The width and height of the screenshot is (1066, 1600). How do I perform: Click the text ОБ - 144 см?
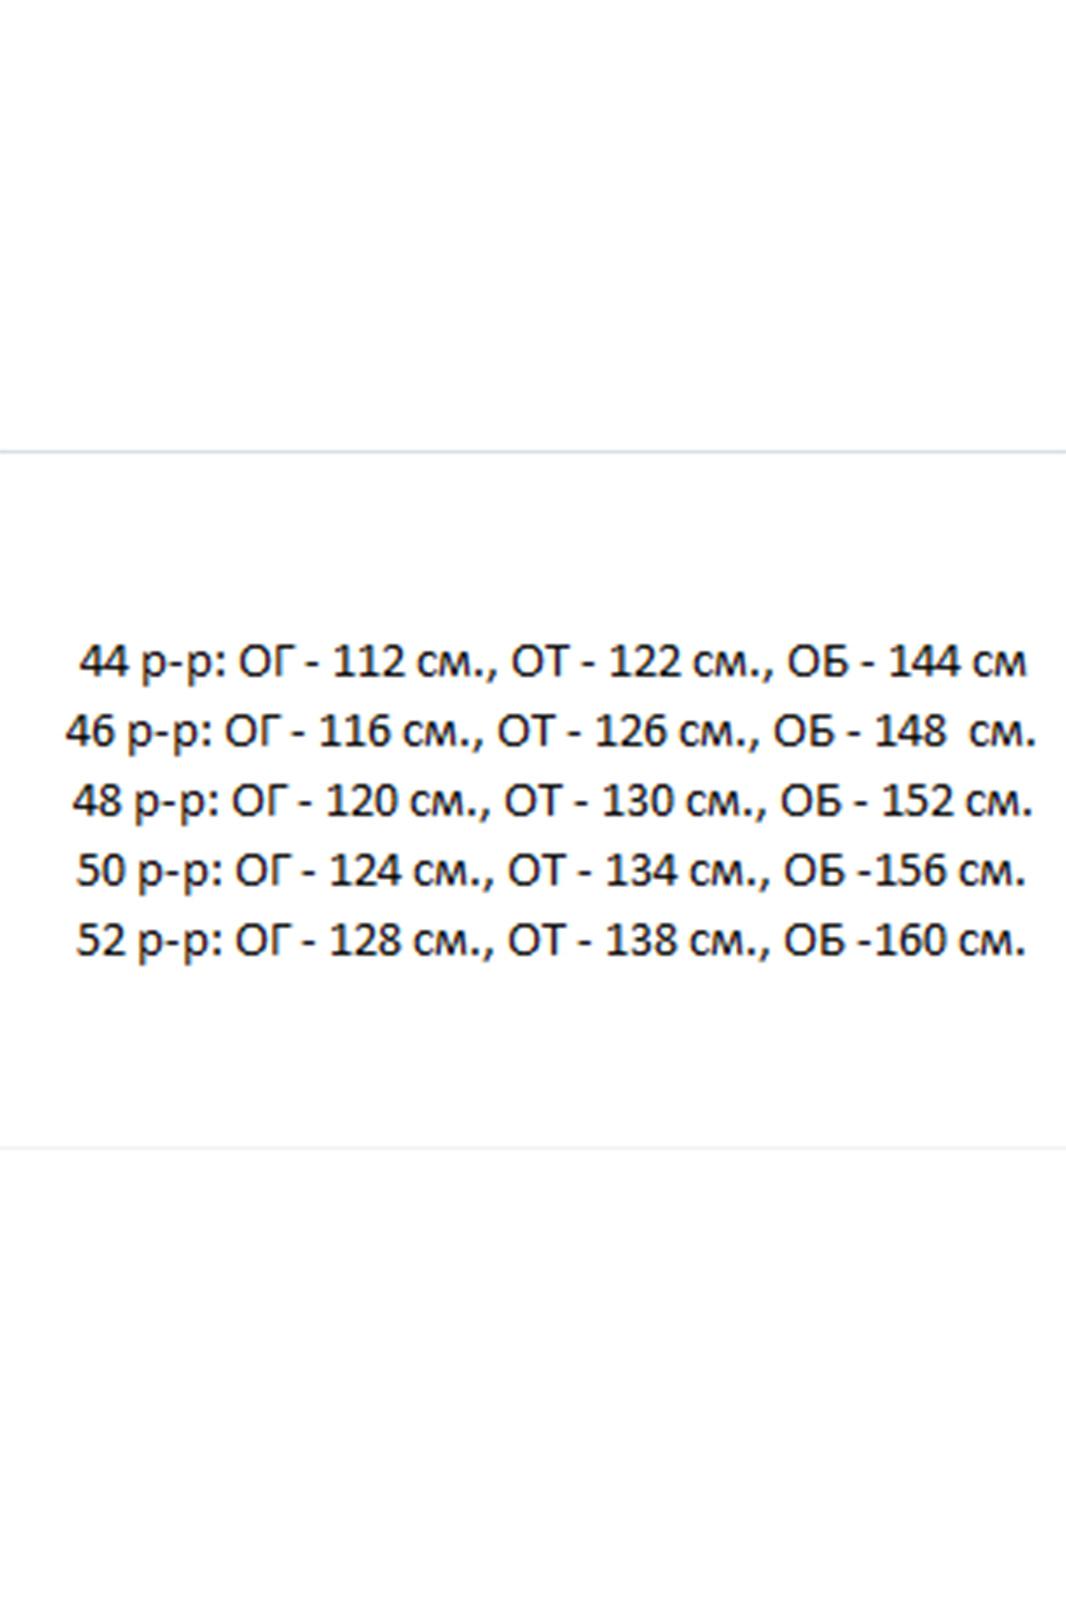click(907, 663)
